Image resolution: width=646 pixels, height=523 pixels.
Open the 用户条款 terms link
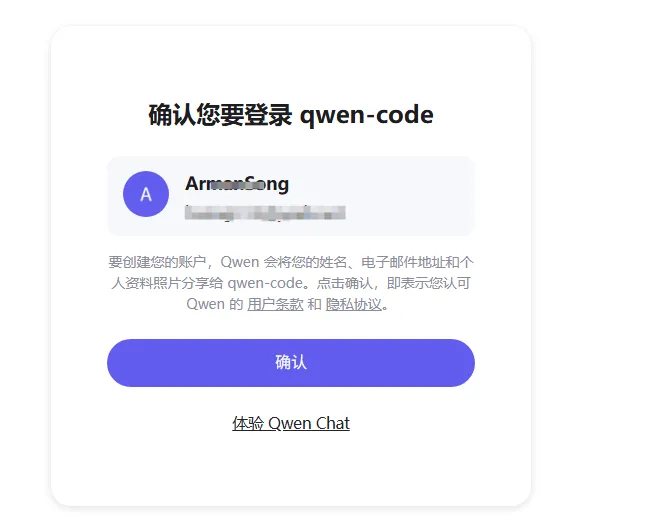275,304
